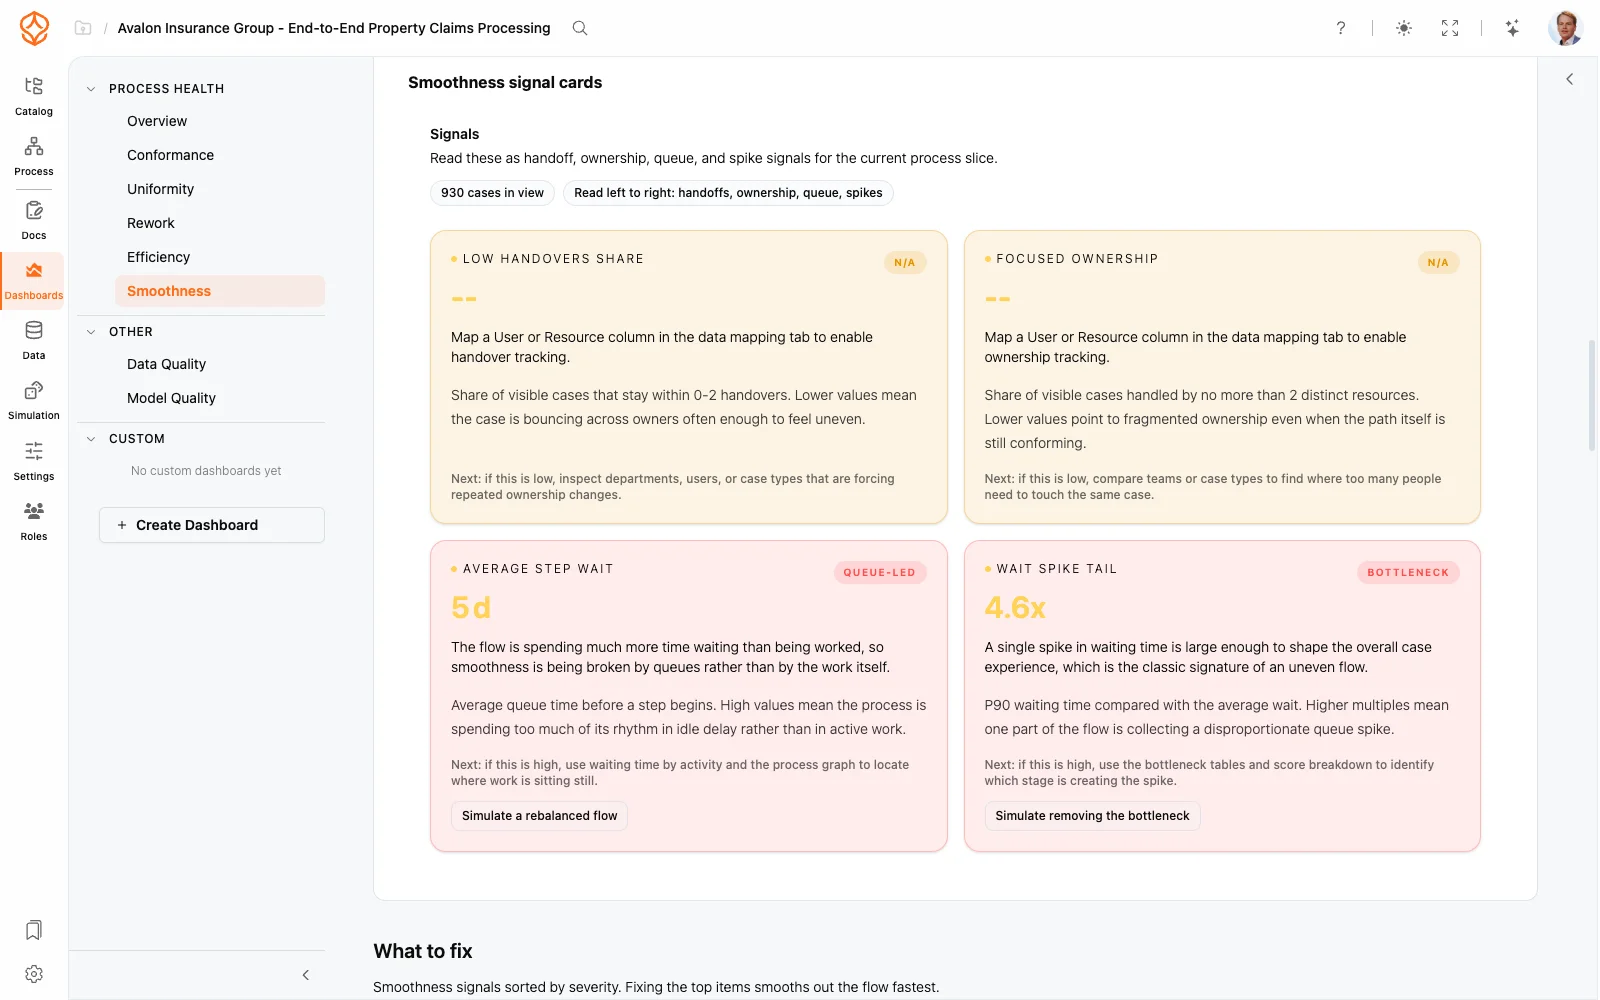Image resolution: width=1600 pixels, height=1000 pixels.
Task: Click the 4.6x wait spike tail value
Action: click(x=1015, y=608)
